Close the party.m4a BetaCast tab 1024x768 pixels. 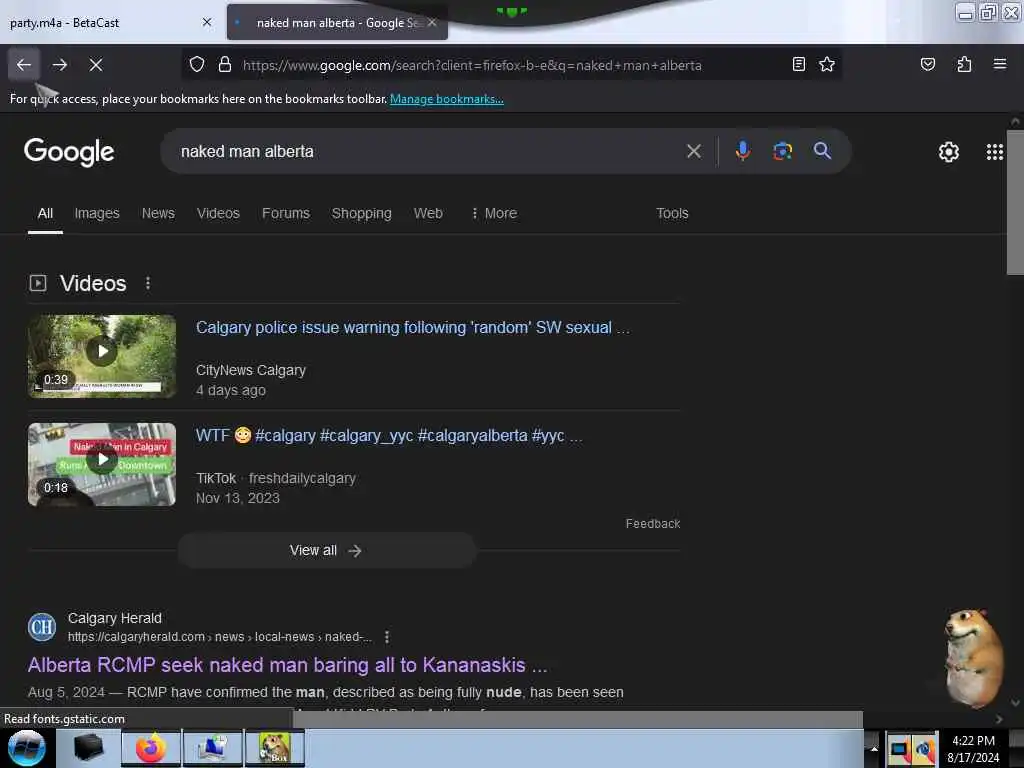pyautogui.click(x=207, y=22)
